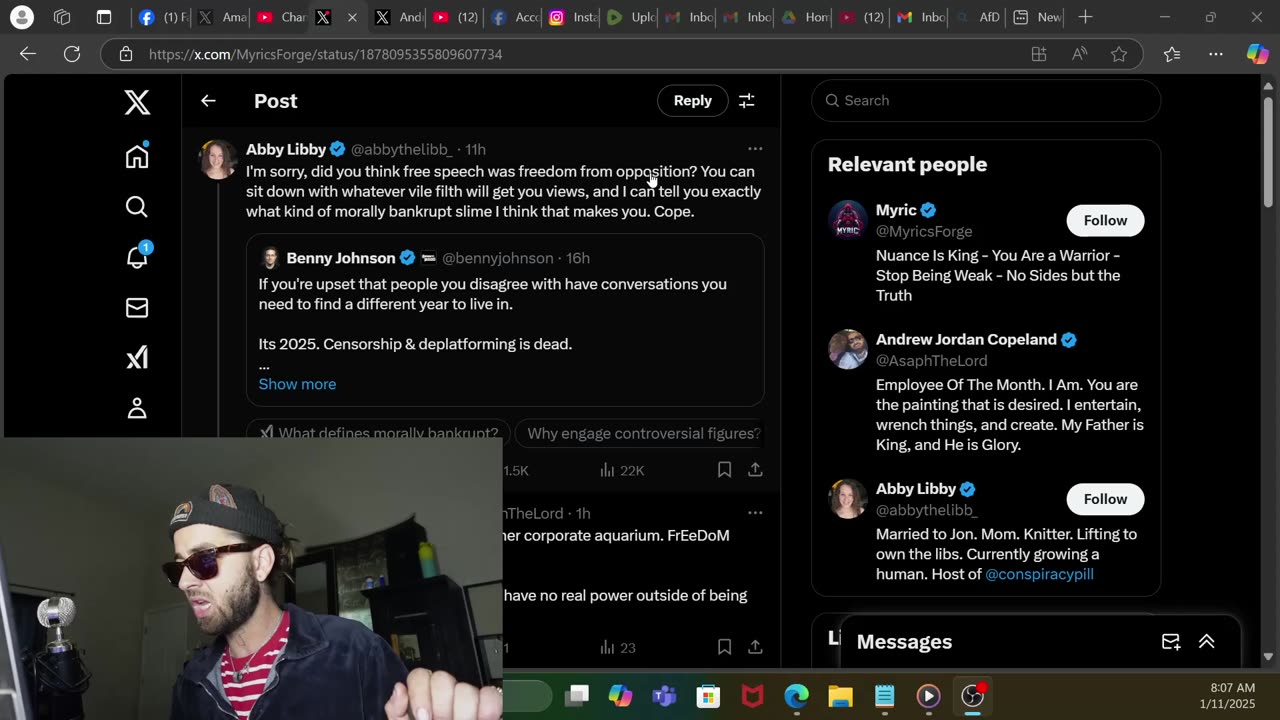Click the browser address bar URL
Image resolution: width=1280 pixels, height=720 pixels.
(x=325, y=54)
